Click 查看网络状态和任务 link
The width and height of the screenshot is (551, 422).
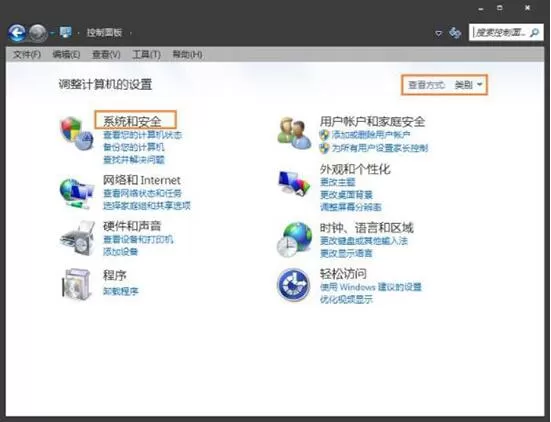[x=142, y=193]
